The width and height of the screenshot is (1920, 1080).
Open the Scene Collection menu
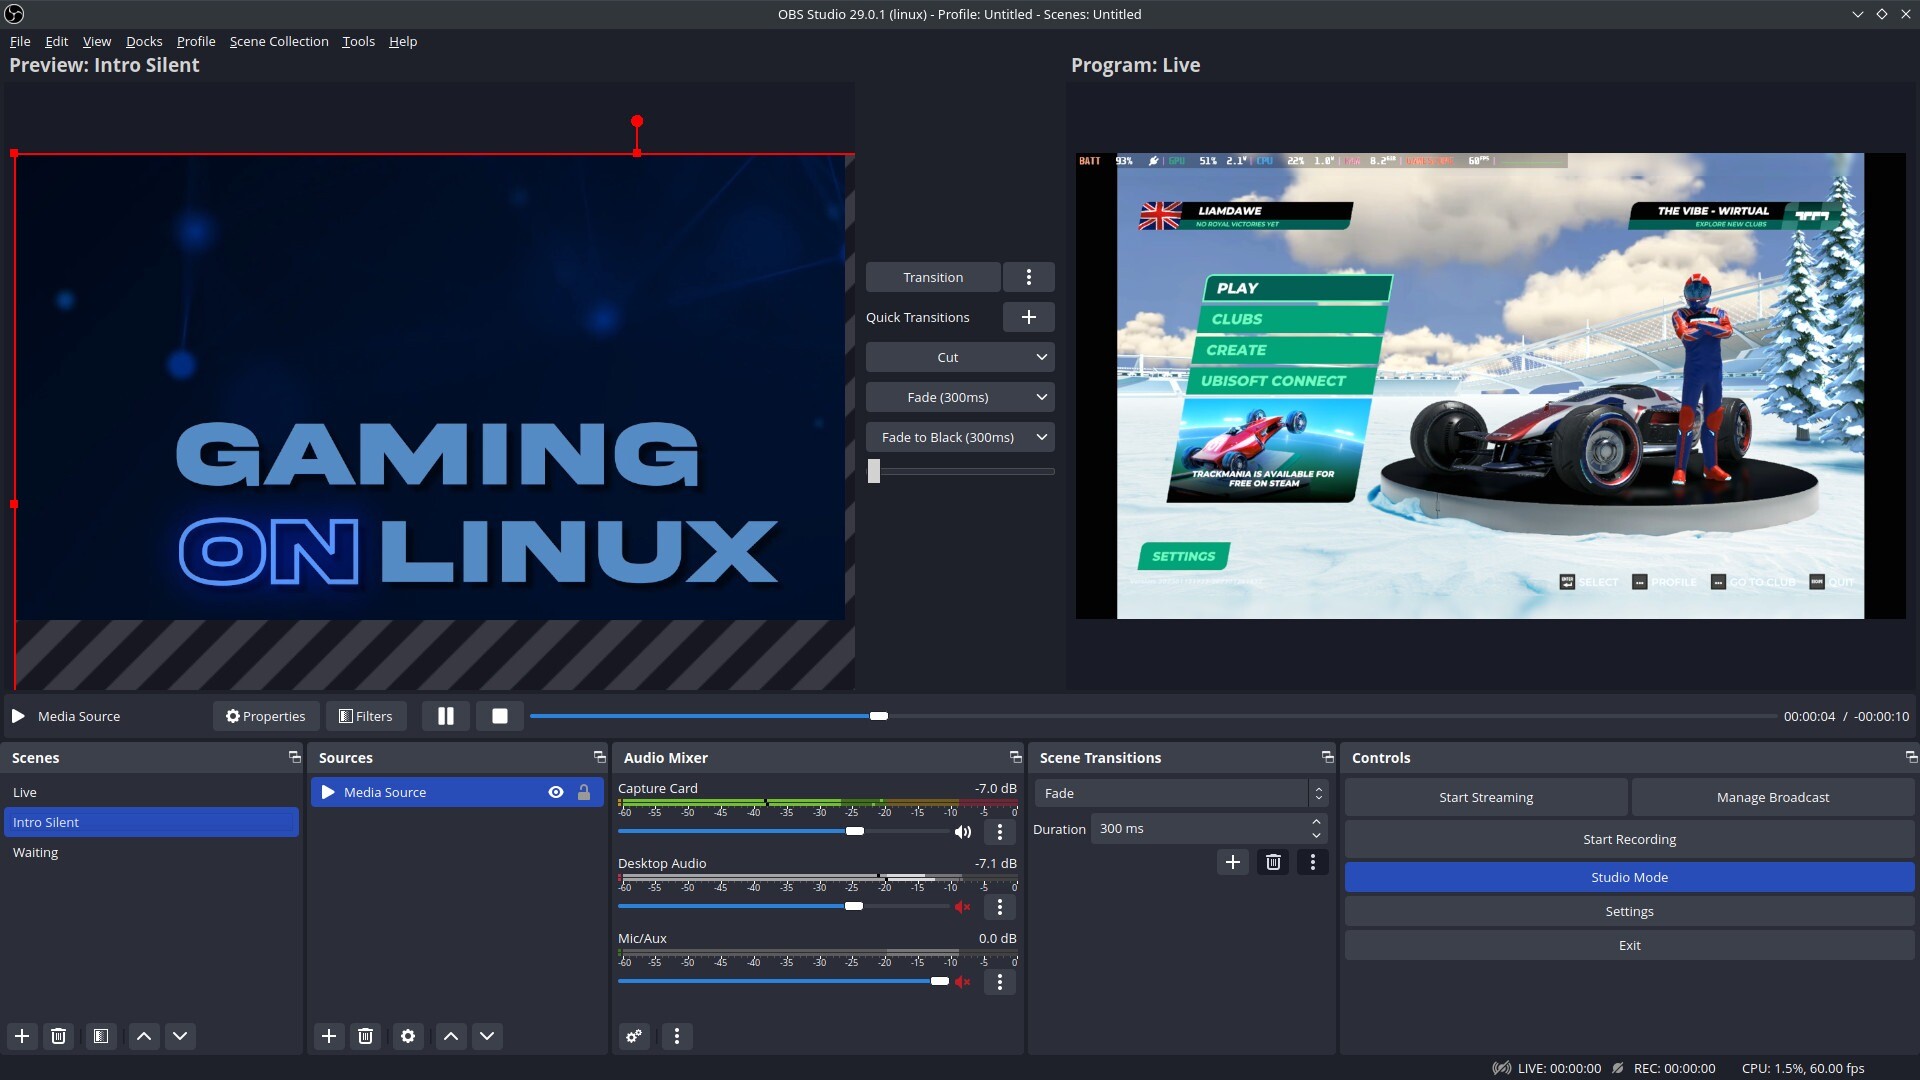[x=279, y=41]
